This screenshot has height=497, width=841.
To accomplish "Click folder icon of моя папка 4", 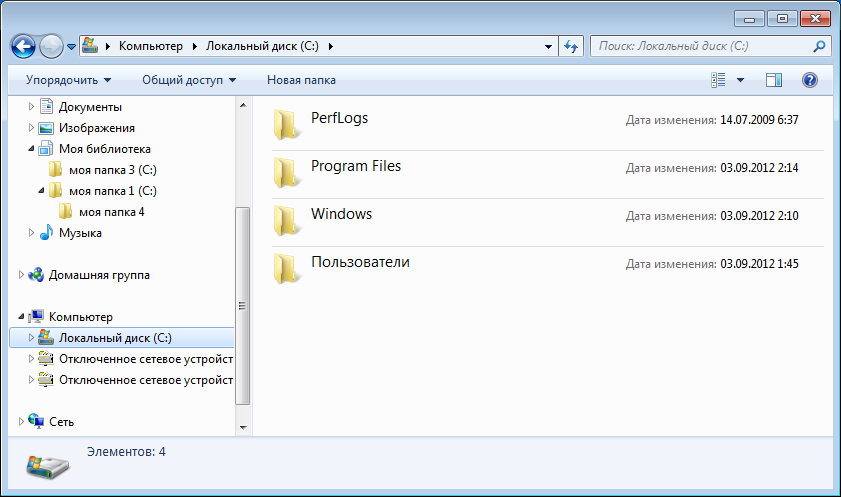I will 65,211.
